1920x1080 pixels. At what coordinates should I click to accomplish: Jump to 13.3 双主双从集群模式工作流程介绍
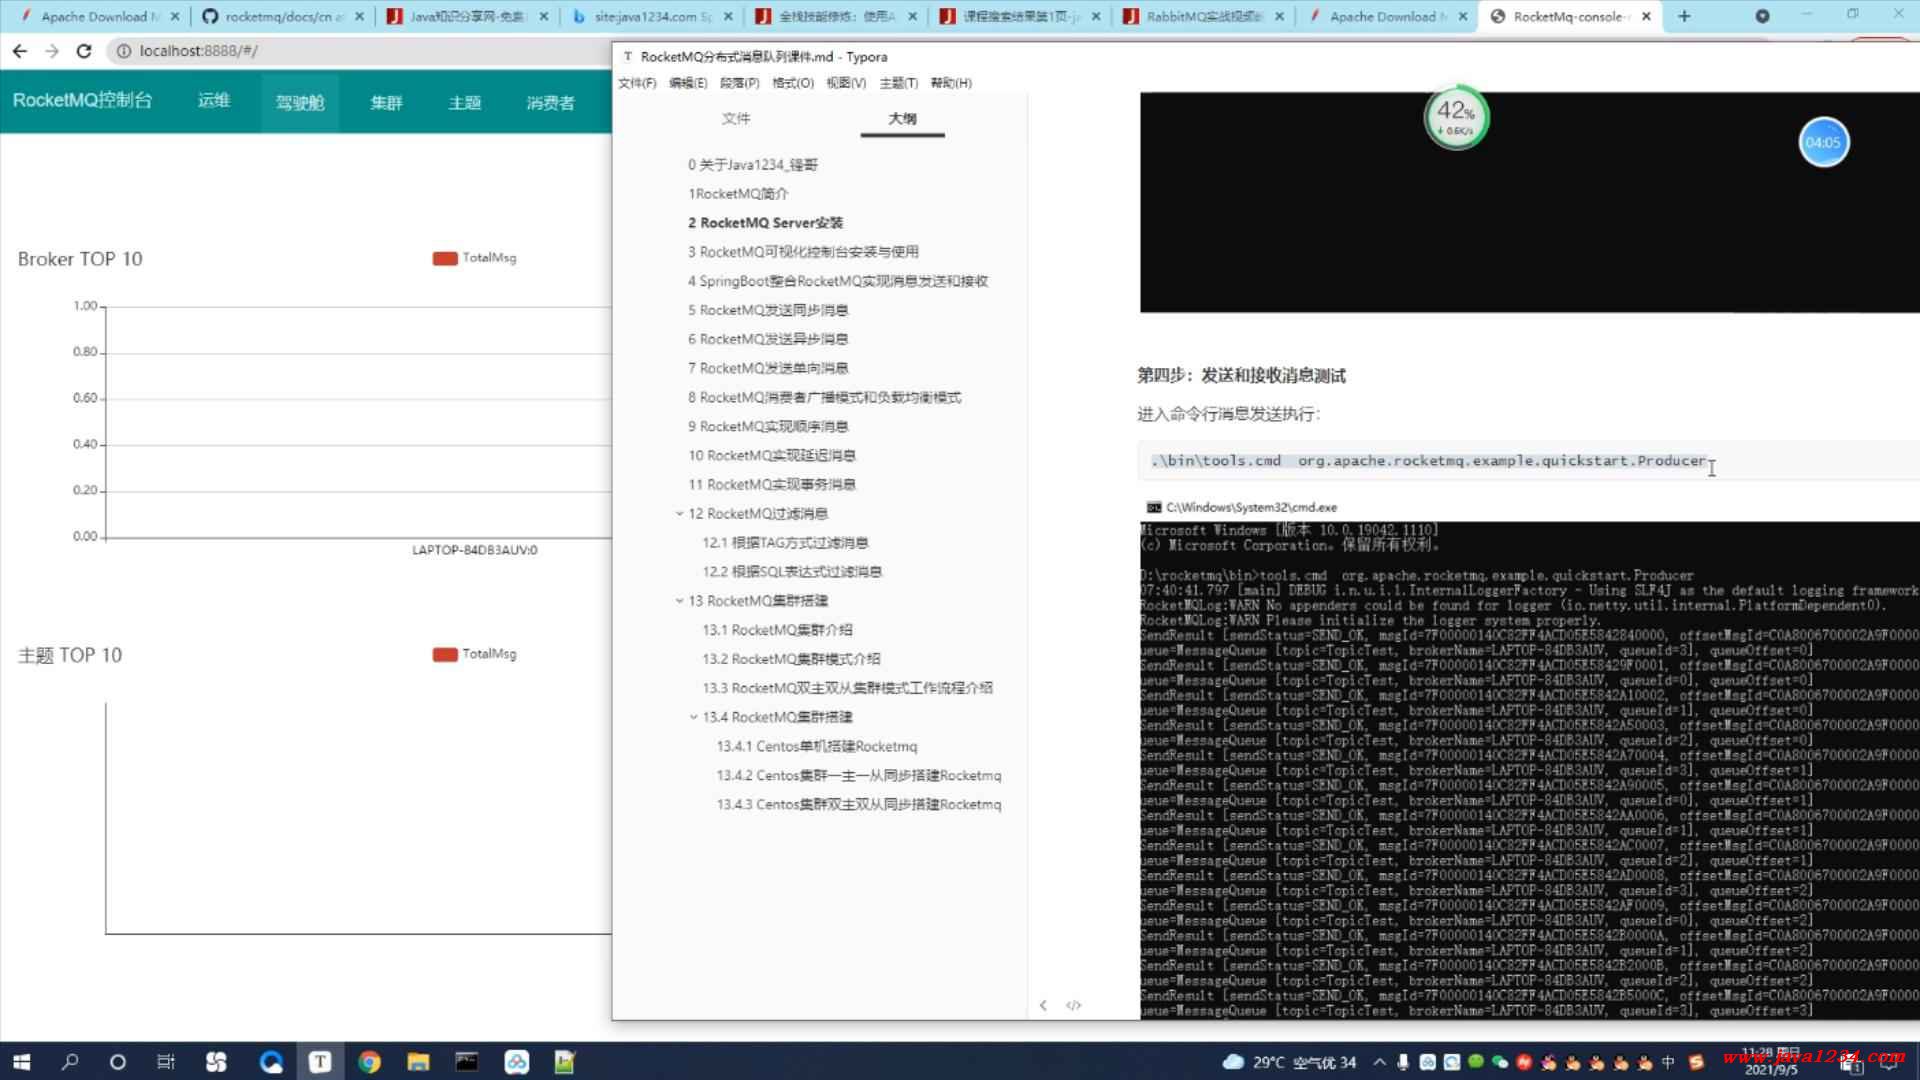pos(848,688)
